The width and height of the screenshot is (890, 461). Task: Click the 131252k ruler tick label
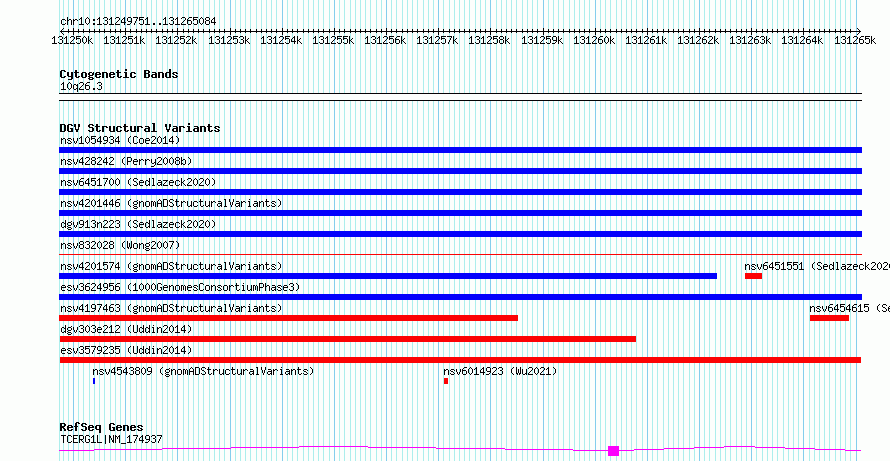pos(178,40)
